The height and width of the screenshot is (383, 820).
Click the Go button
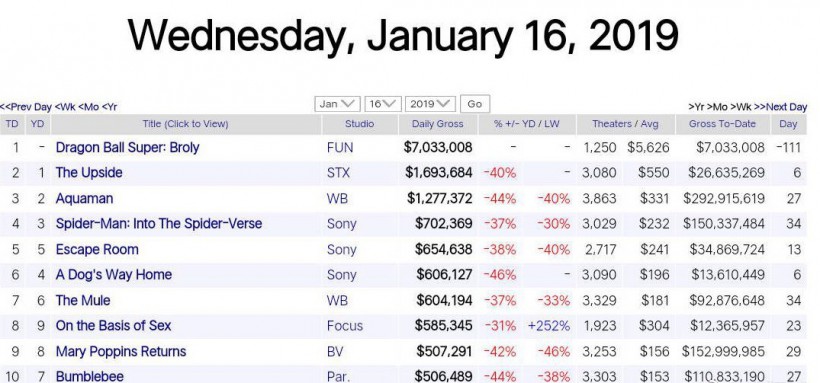coord(475,104)
